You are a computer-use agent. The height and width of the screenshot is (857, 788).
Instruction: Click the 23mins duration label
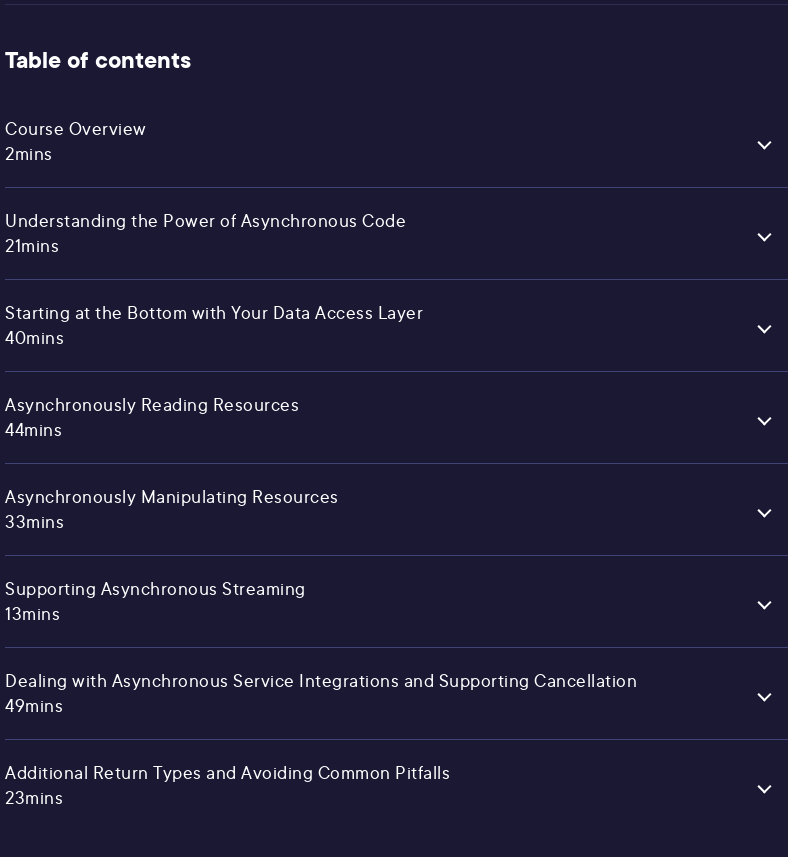pyautogui.click(x=34, y=798)
